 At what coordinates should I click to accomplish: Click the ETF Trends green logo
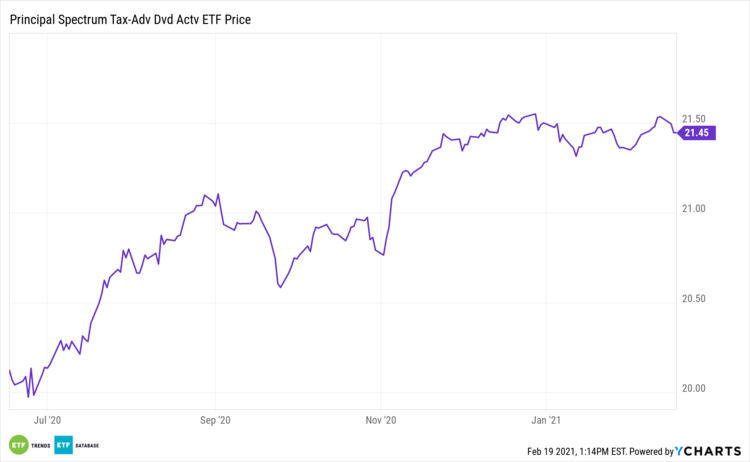click(x=16, y=444)
